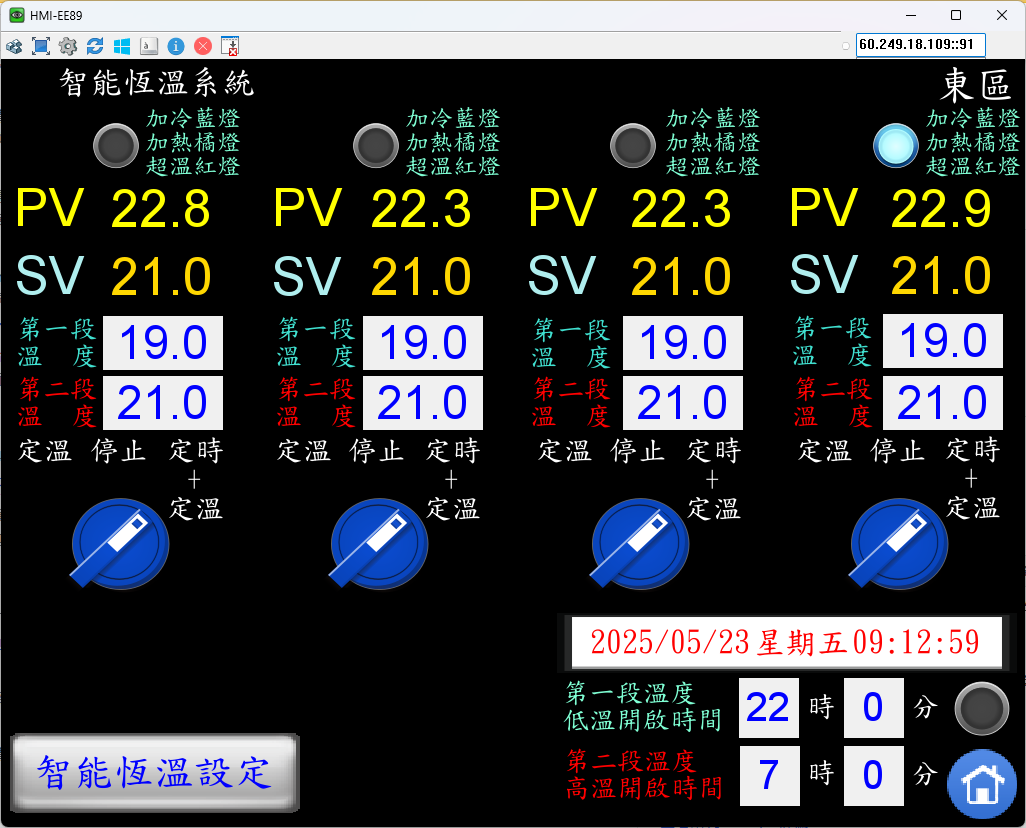Click second zone 停止 switch label
This screenshot has height=828, width=1026.
click(x=376, y=450)
